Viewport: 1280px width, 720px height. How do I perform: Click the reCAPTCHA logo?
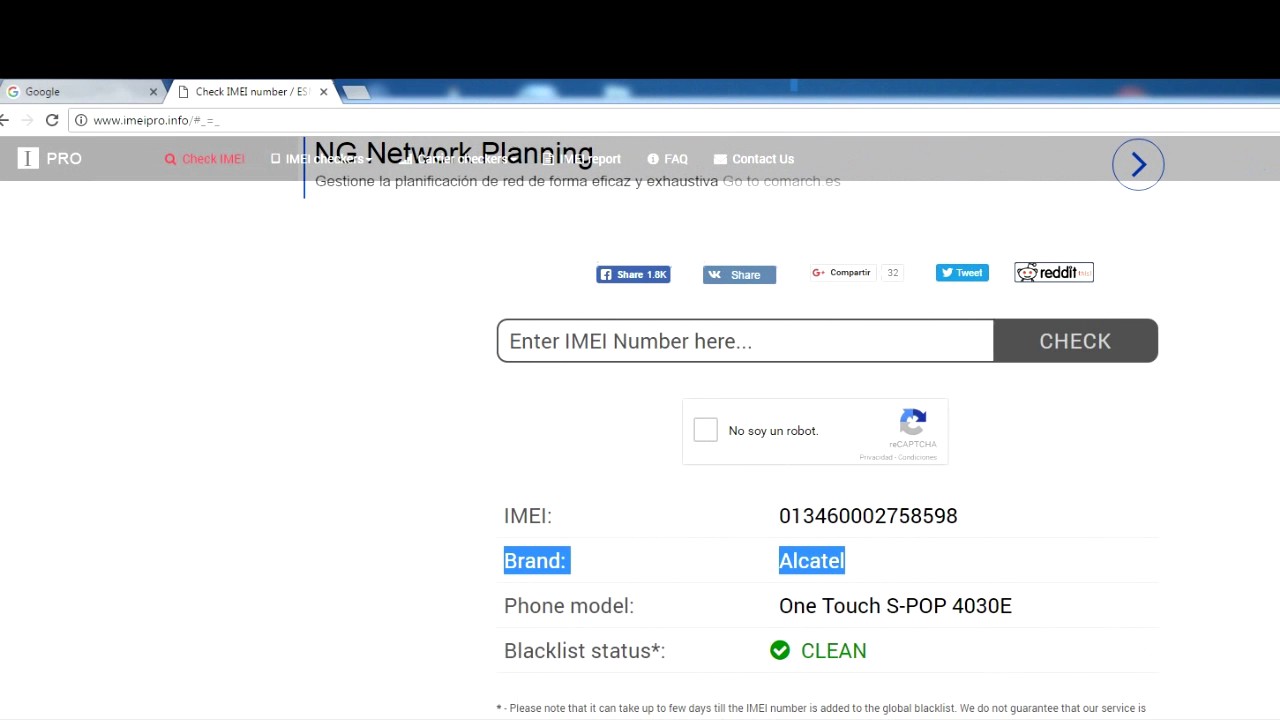click(912, 421)
